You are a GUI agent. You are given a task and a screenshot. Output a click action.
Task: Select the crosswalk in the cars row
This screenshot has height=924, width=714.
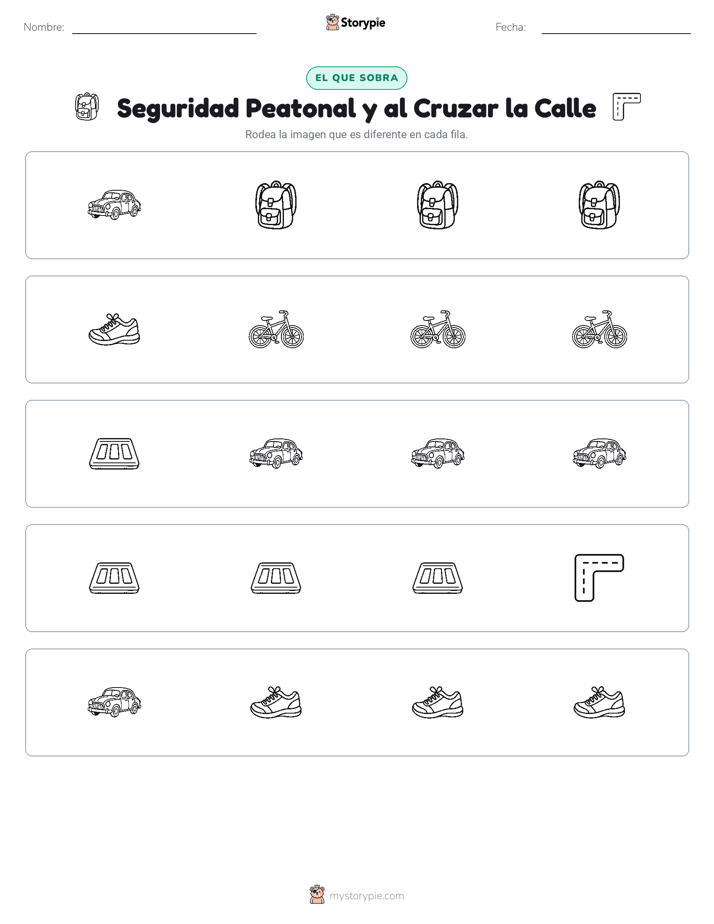(x=114, y=454)
